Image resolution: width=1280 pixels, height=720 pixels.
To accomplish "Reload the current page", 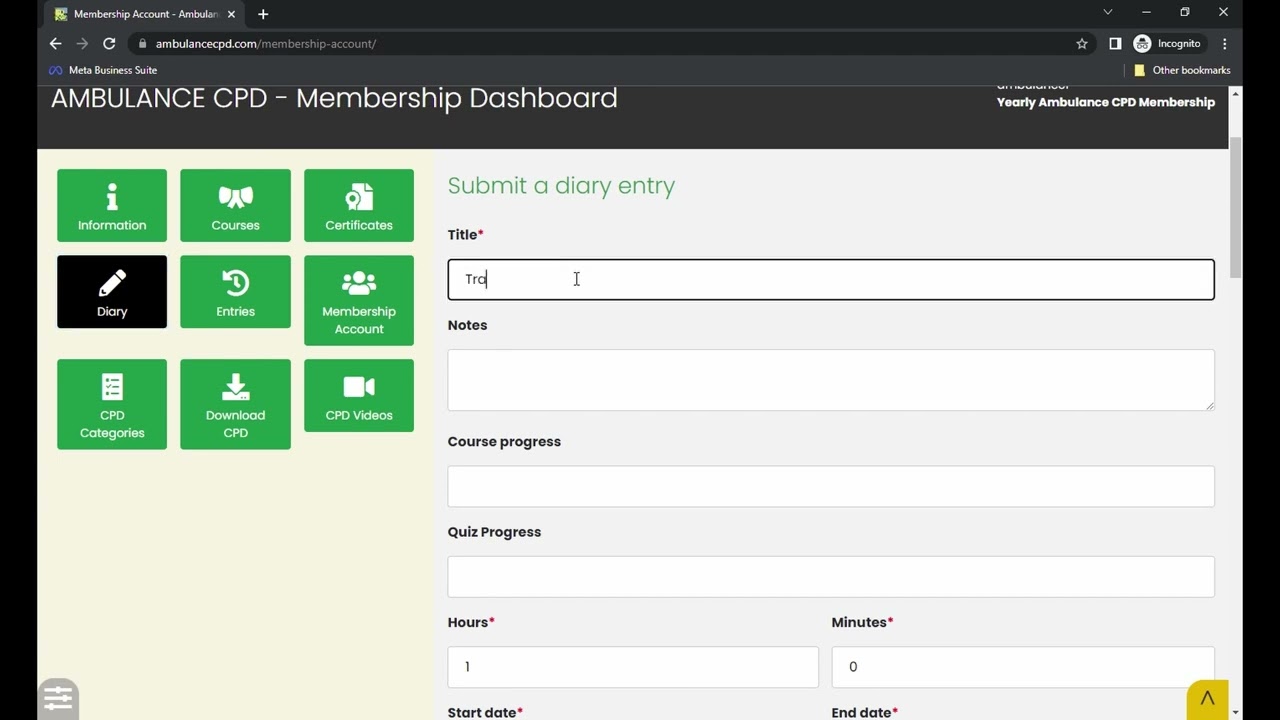I will pos(109,44).
